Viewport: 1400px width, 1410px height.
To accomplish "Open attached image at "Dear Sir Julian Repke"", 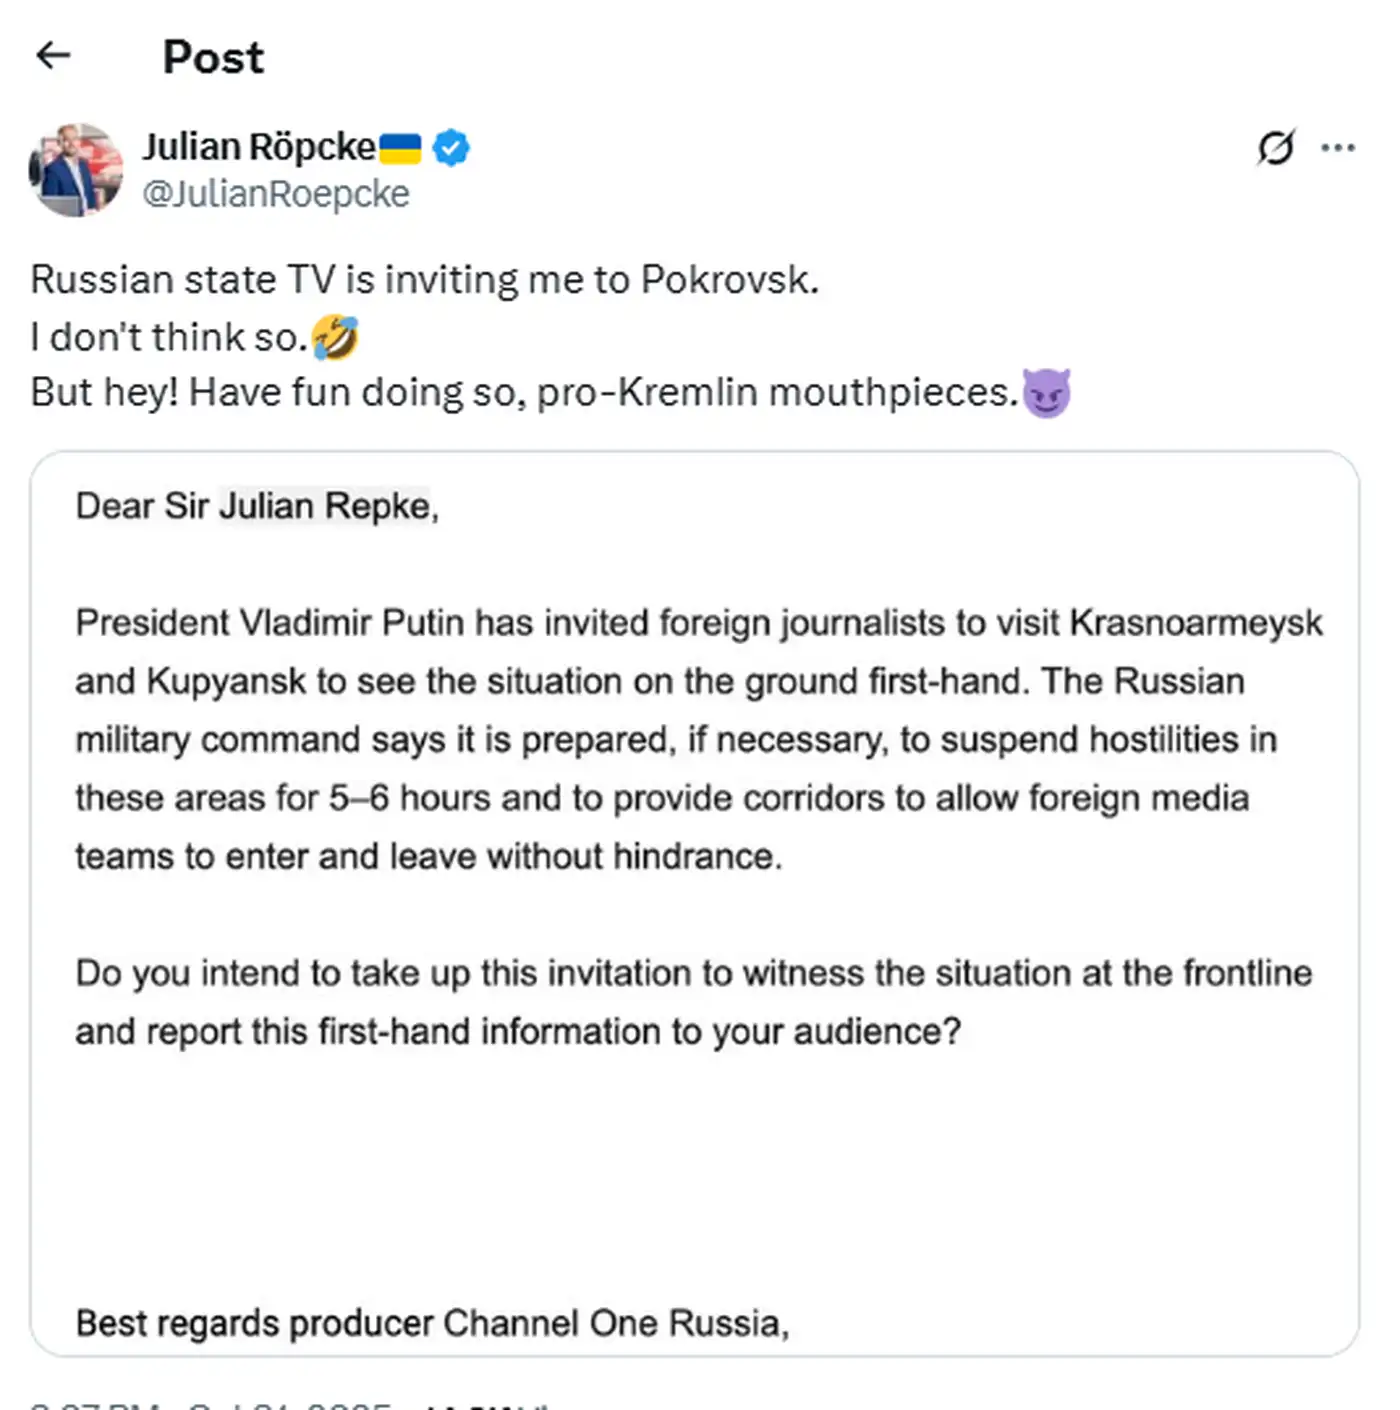I will [x=257, y=506].
